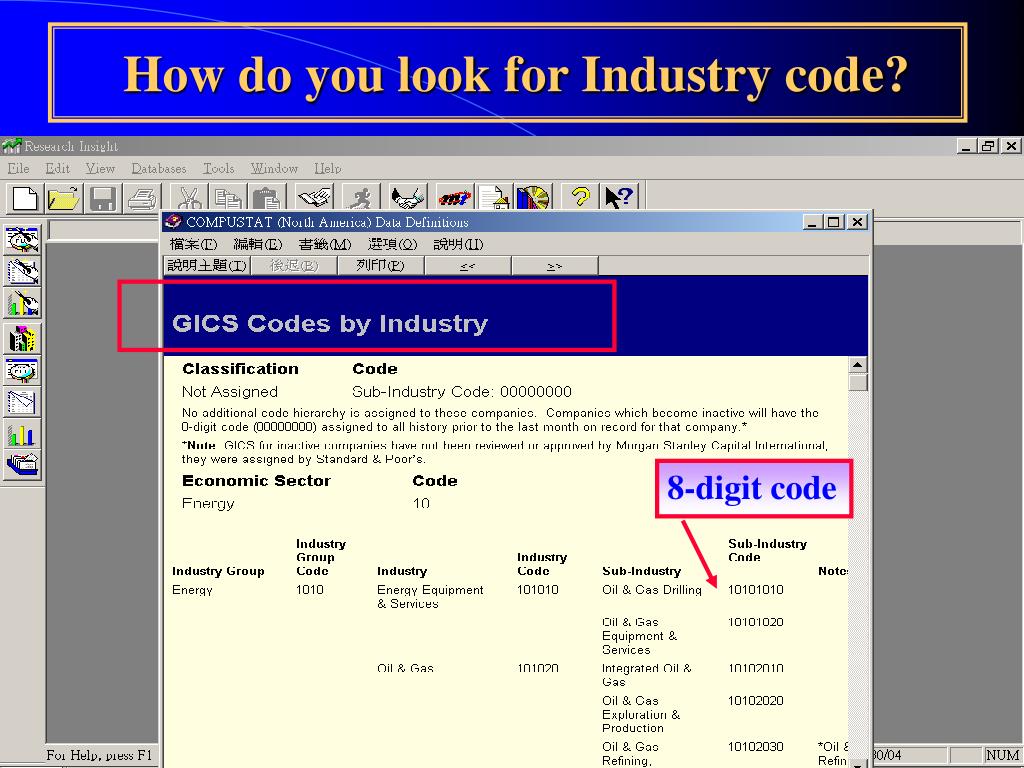Click the table report icon in sidebar

click(22, 402)
